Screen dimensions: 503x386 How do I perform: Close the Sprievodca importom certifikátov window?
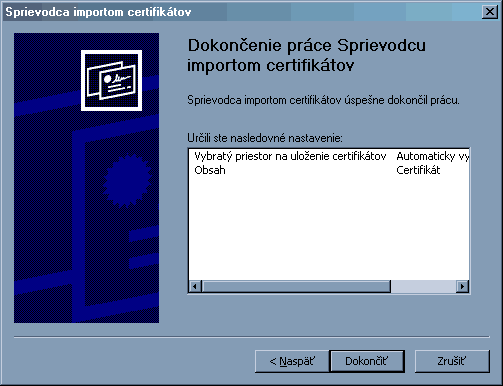coord(490,12)
